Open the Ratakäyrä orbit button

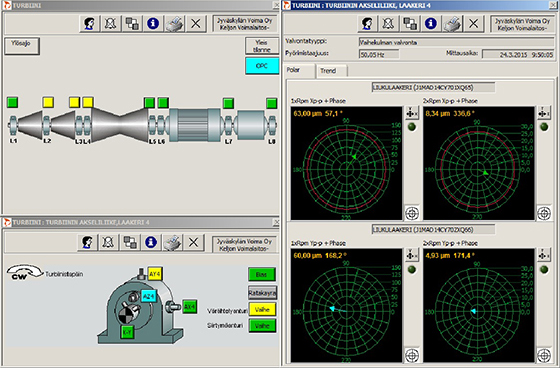coord(262,293)
